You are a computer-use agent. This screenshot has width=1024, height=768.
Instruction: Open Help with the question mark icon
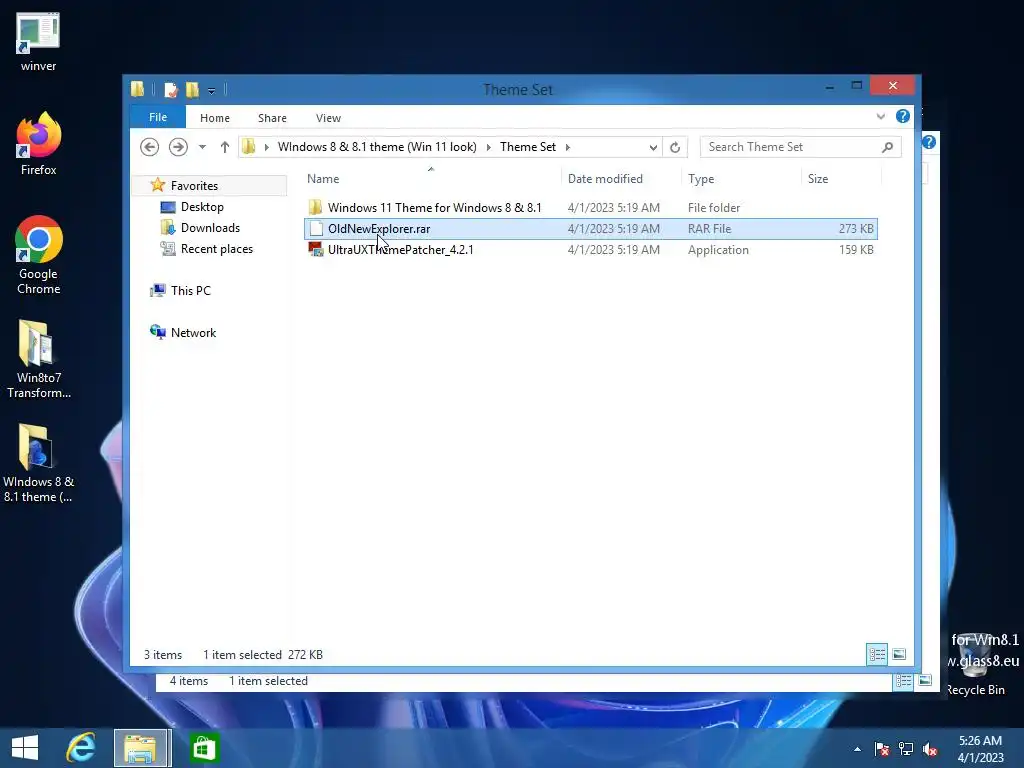pos(903,116)
